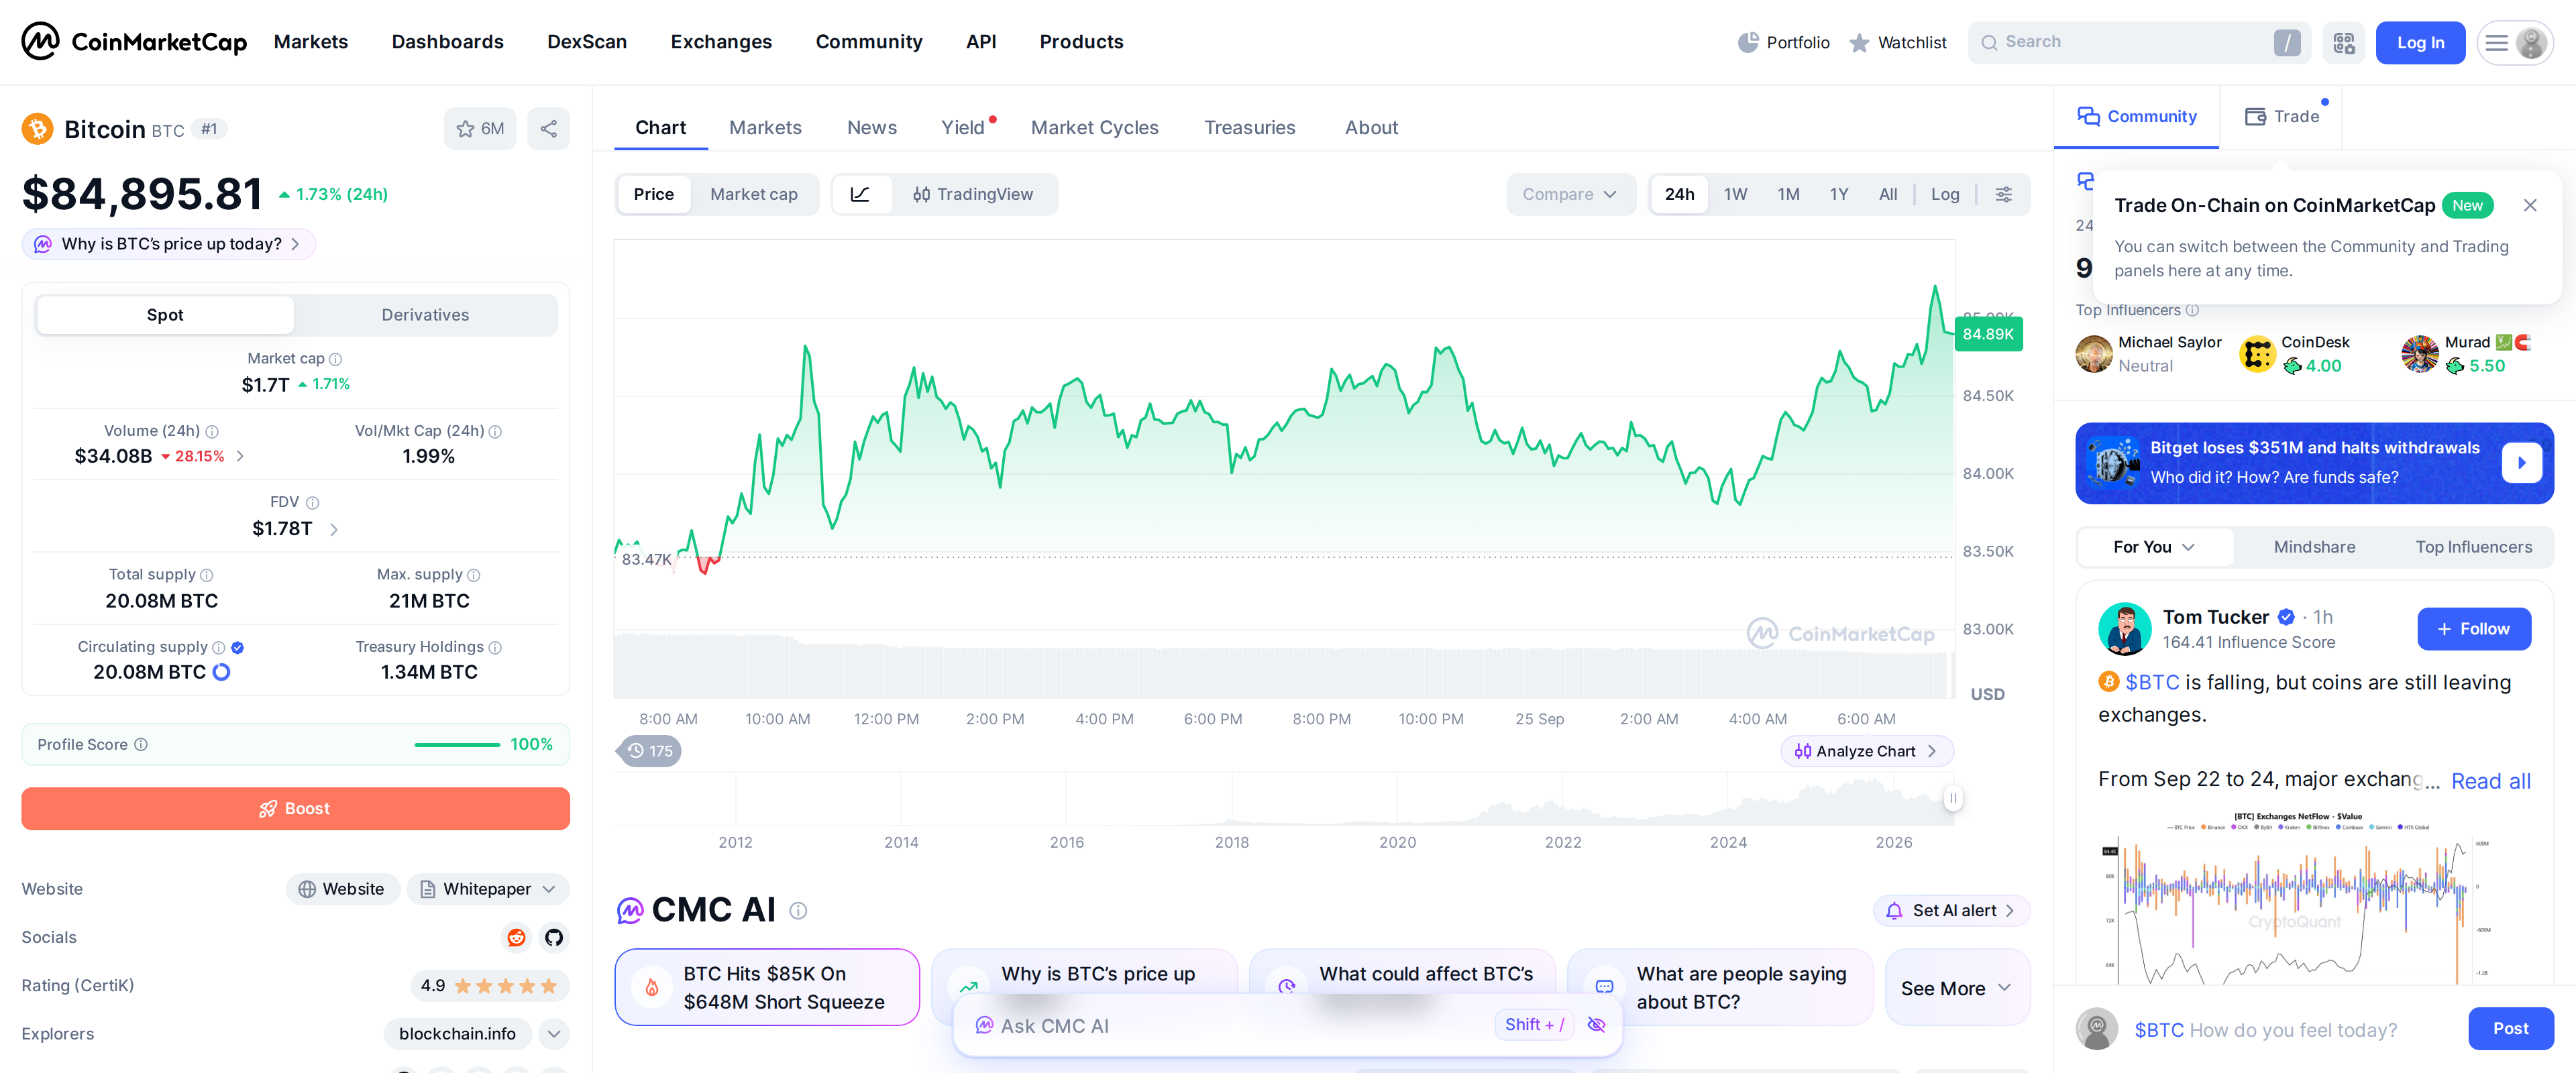This screenshot has height=1073, width=2576.
Task: Click the Log In button
Action: click(2420, 42)
